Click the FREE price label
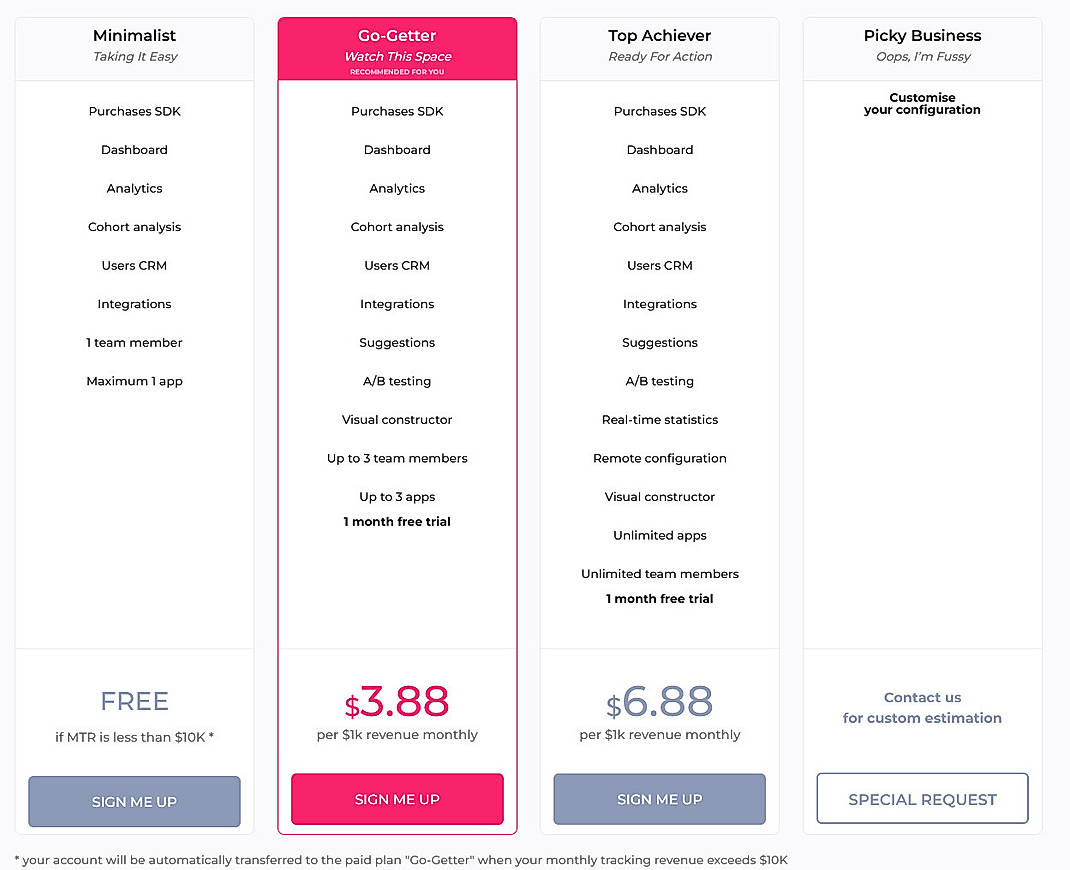1070x870 pixels. (x=134, y=701)
